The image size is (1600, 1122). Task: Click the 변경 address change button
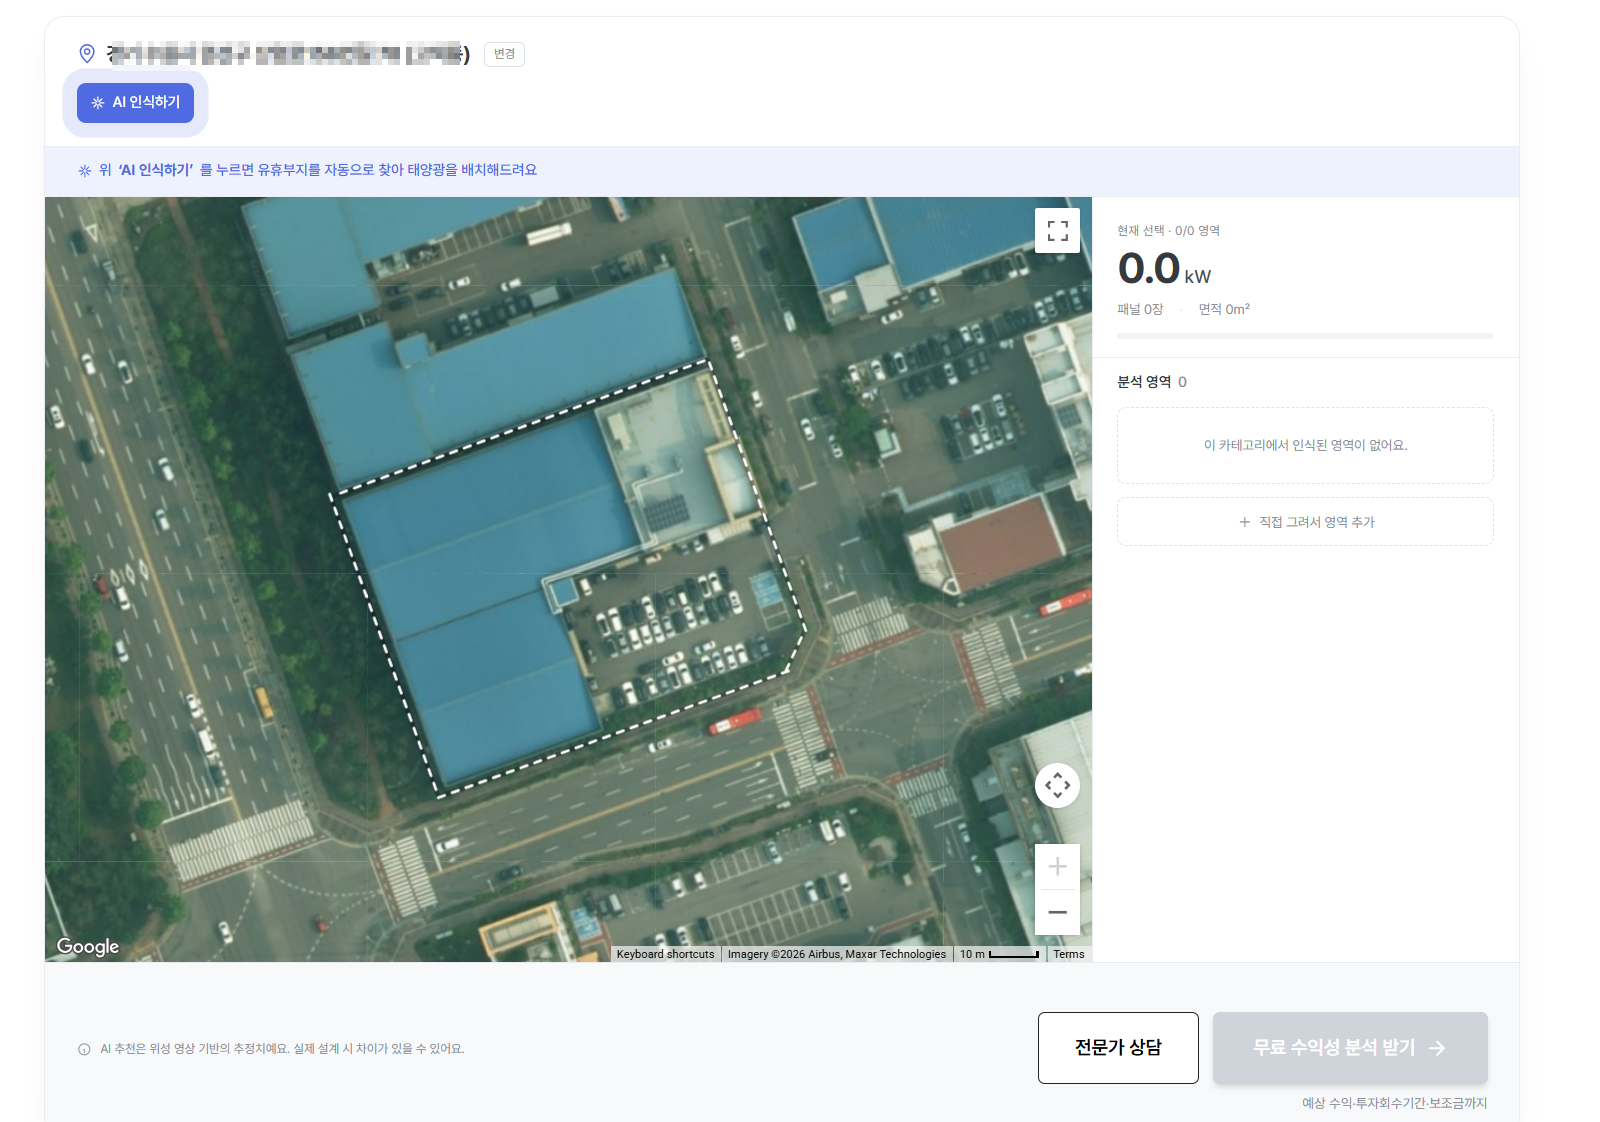(x=504, y=54)
